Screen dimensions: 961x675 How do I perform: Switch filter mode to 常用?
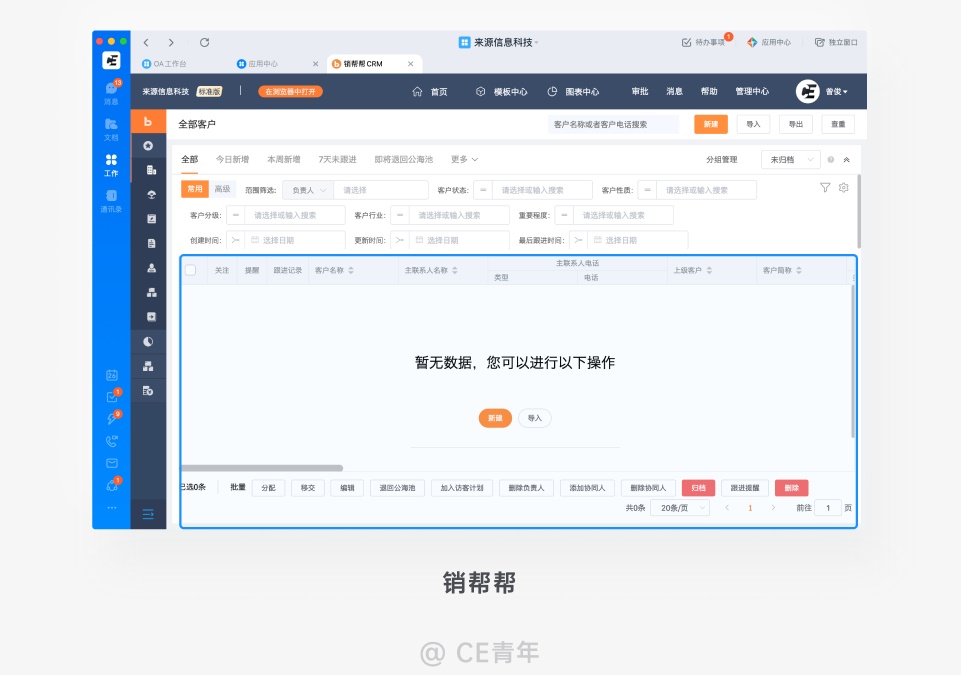[195, 189]
